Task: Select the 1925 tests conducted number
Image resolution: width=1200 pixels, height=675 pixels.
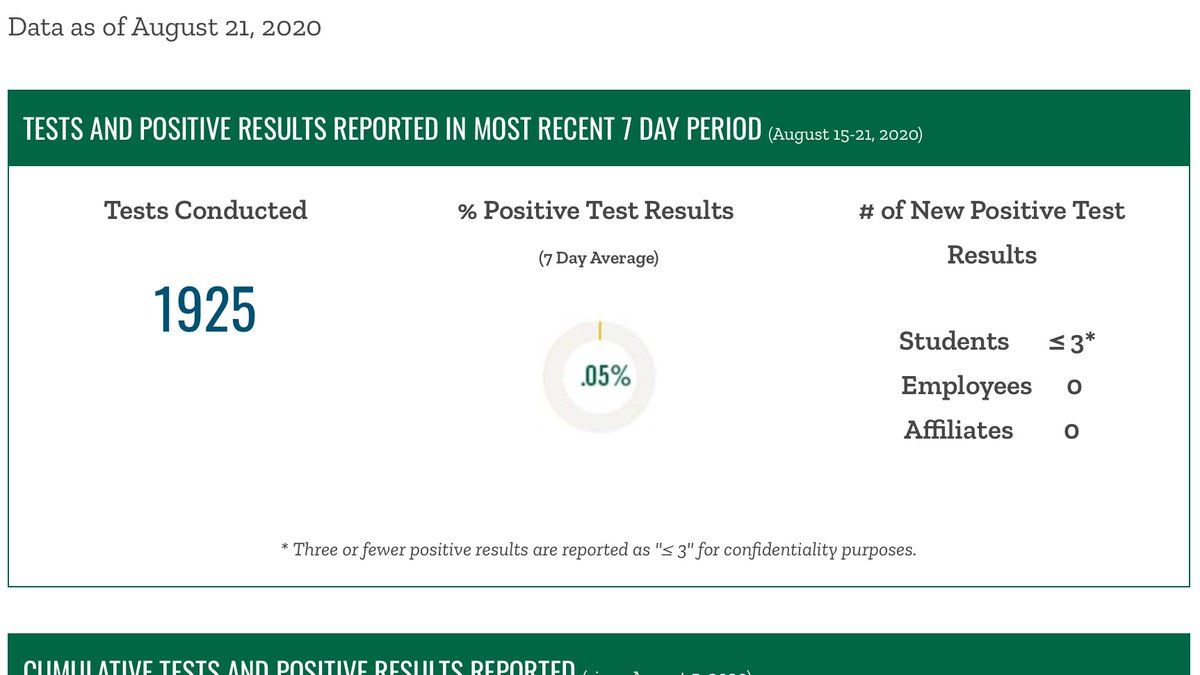Action: [x=205, y=310]
